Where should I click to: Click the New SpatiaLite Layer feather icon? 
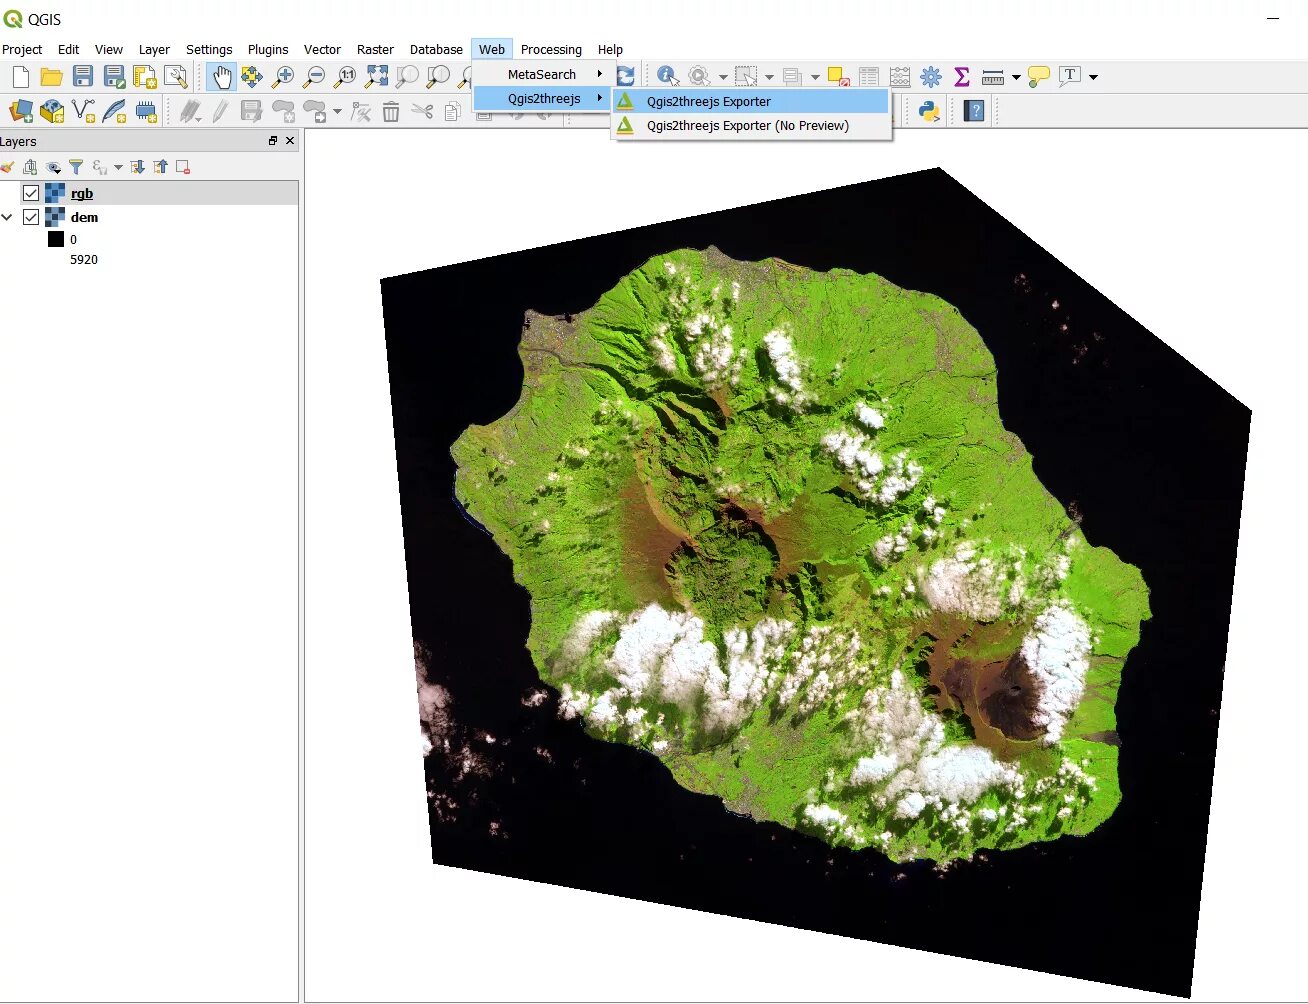coord(114,111)
